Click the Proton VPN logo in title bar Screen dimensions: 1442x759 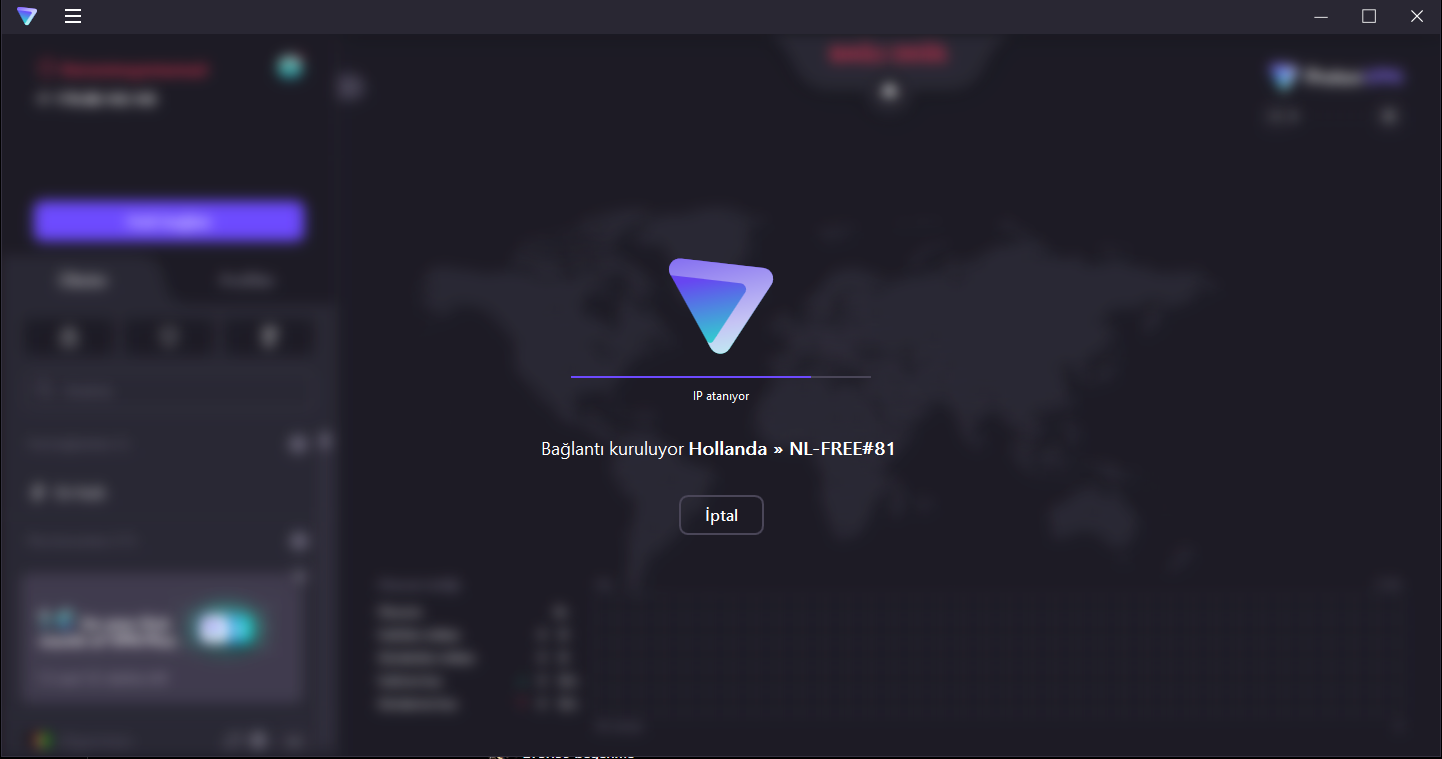pyautogui.click(x=27, y=16)
